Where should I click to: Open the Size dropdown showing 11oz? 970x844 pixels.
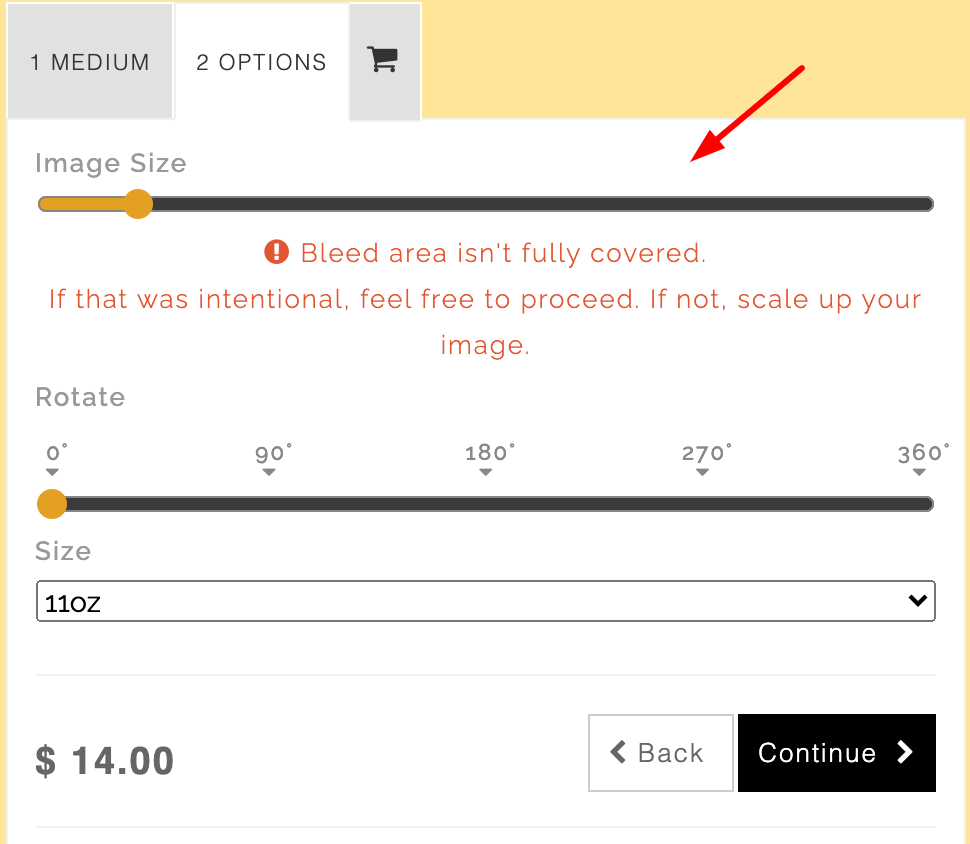(x=485, y=601)
